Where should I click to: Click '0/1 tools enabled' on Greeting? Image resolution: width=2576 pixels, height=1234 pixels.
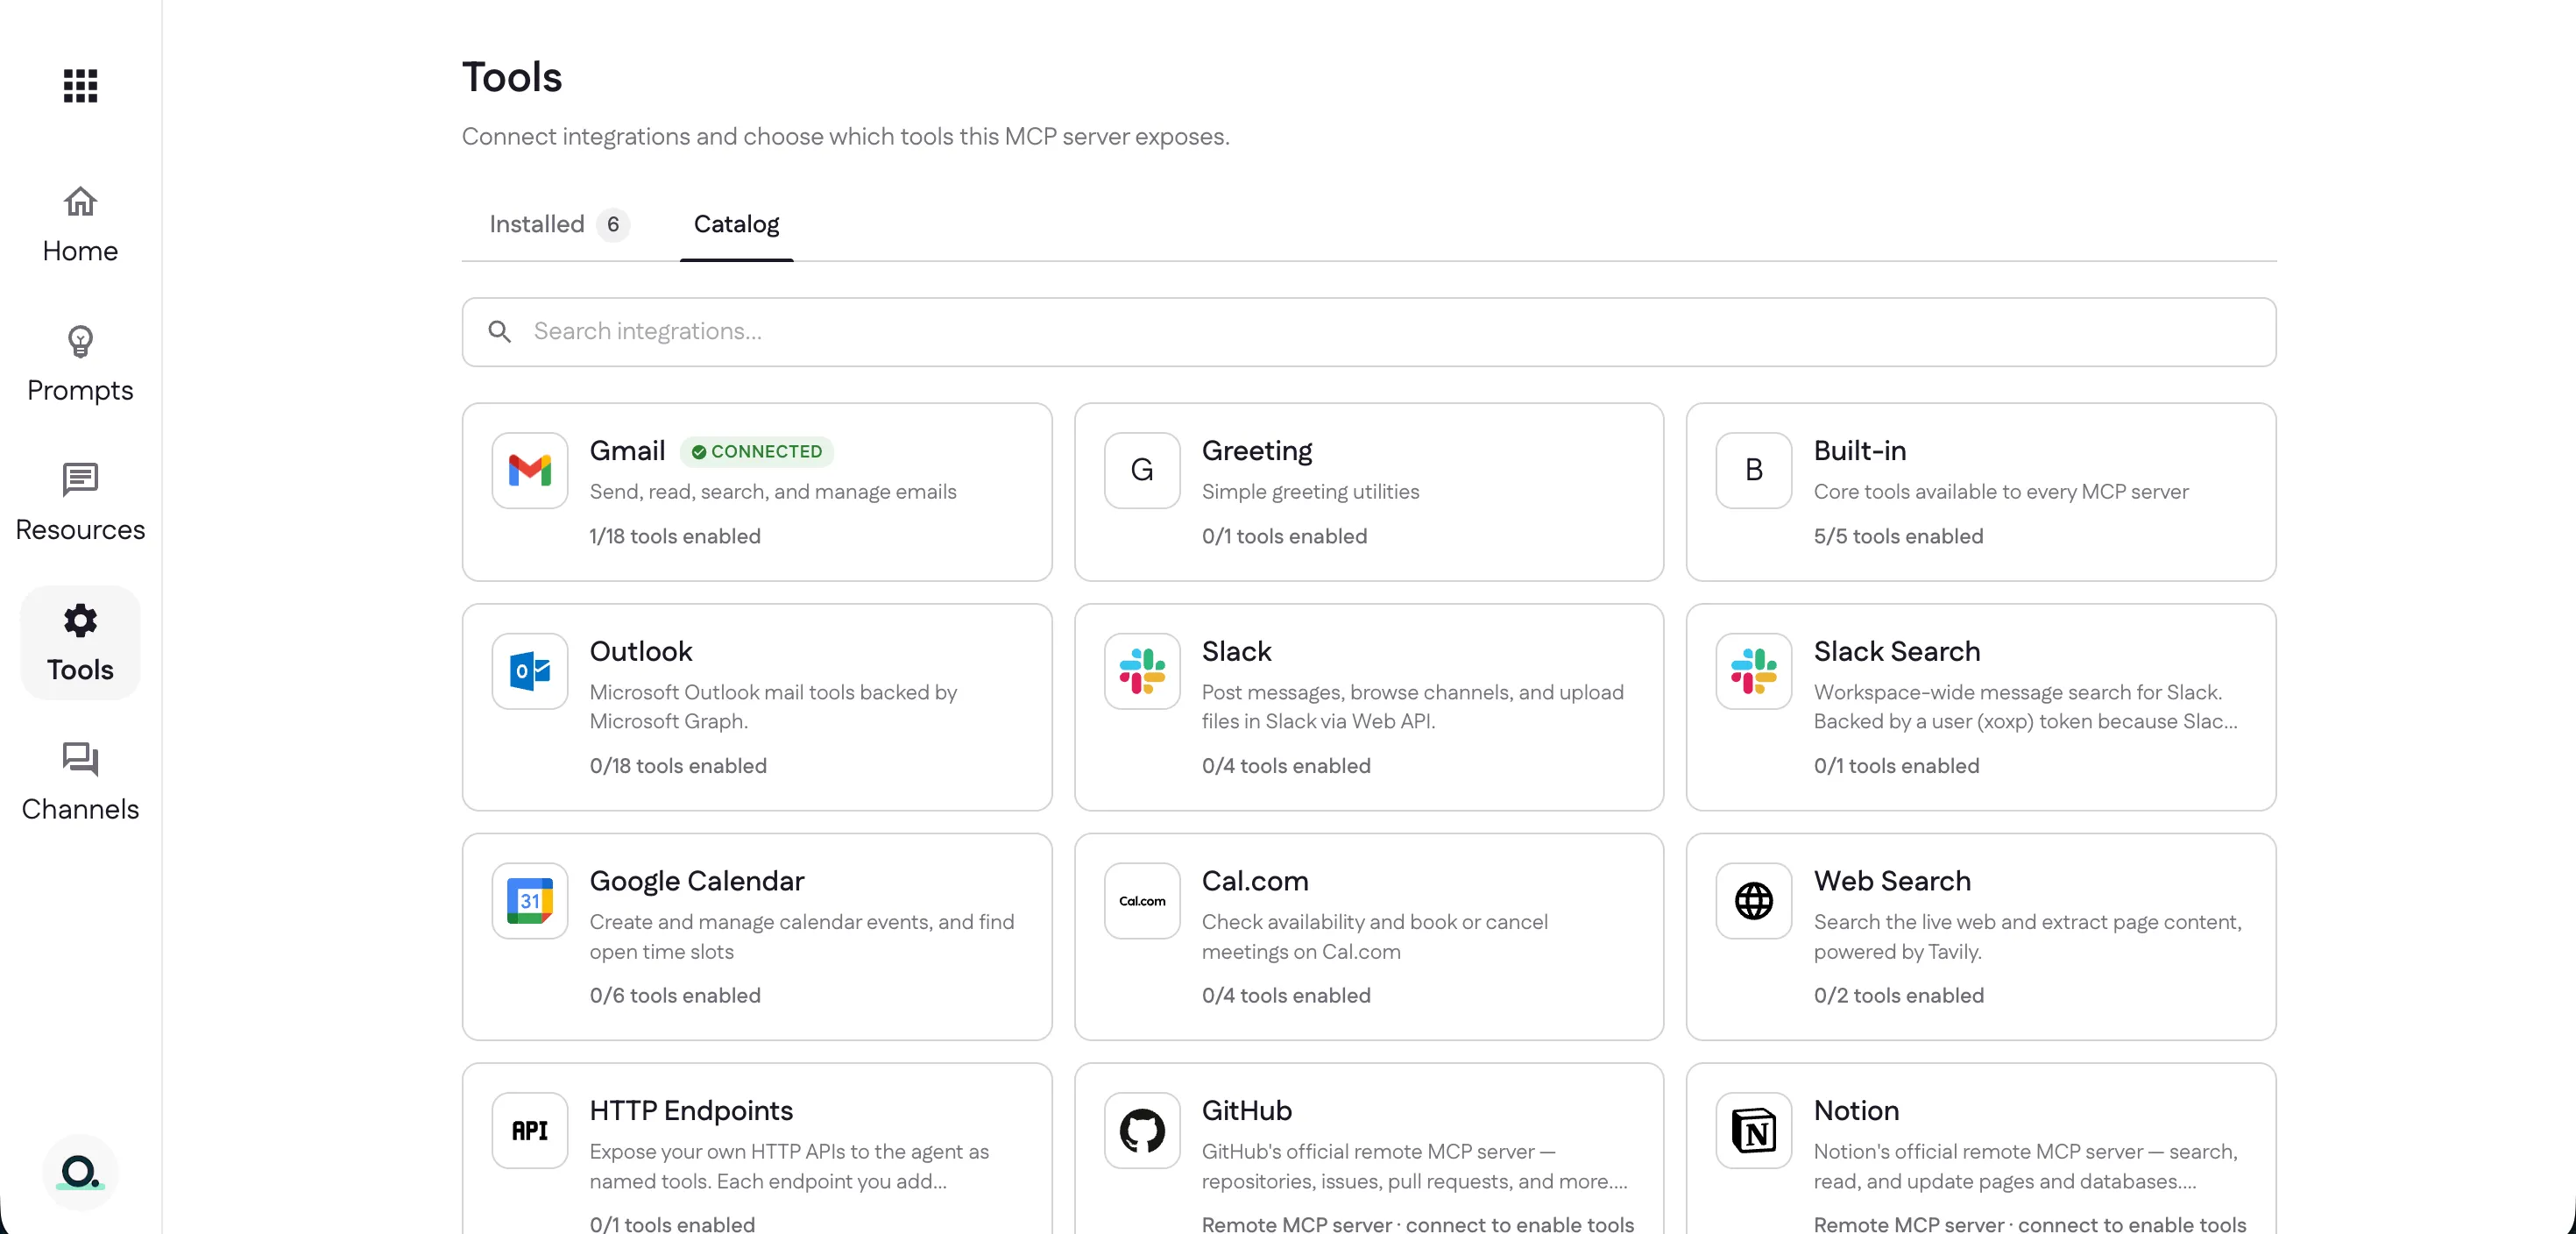(x=1284, y=536)
